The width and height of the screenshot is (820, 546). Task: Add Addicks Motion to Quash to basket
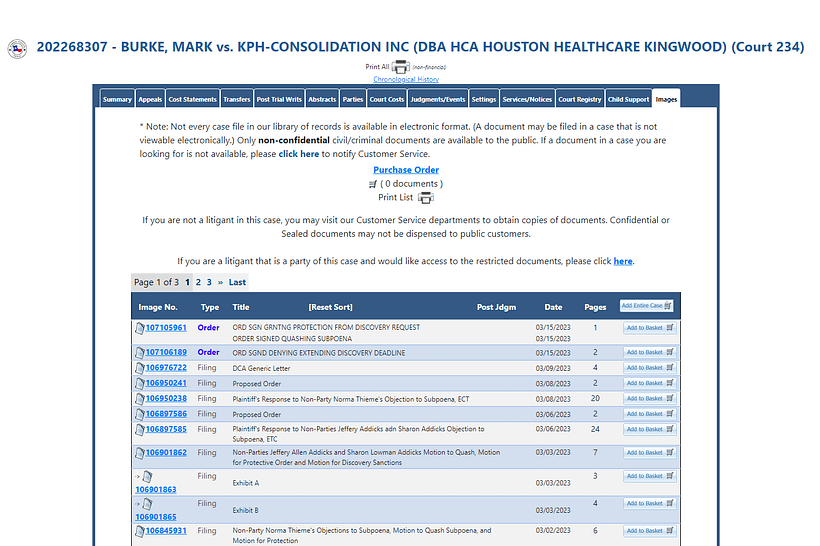(650, 453)
